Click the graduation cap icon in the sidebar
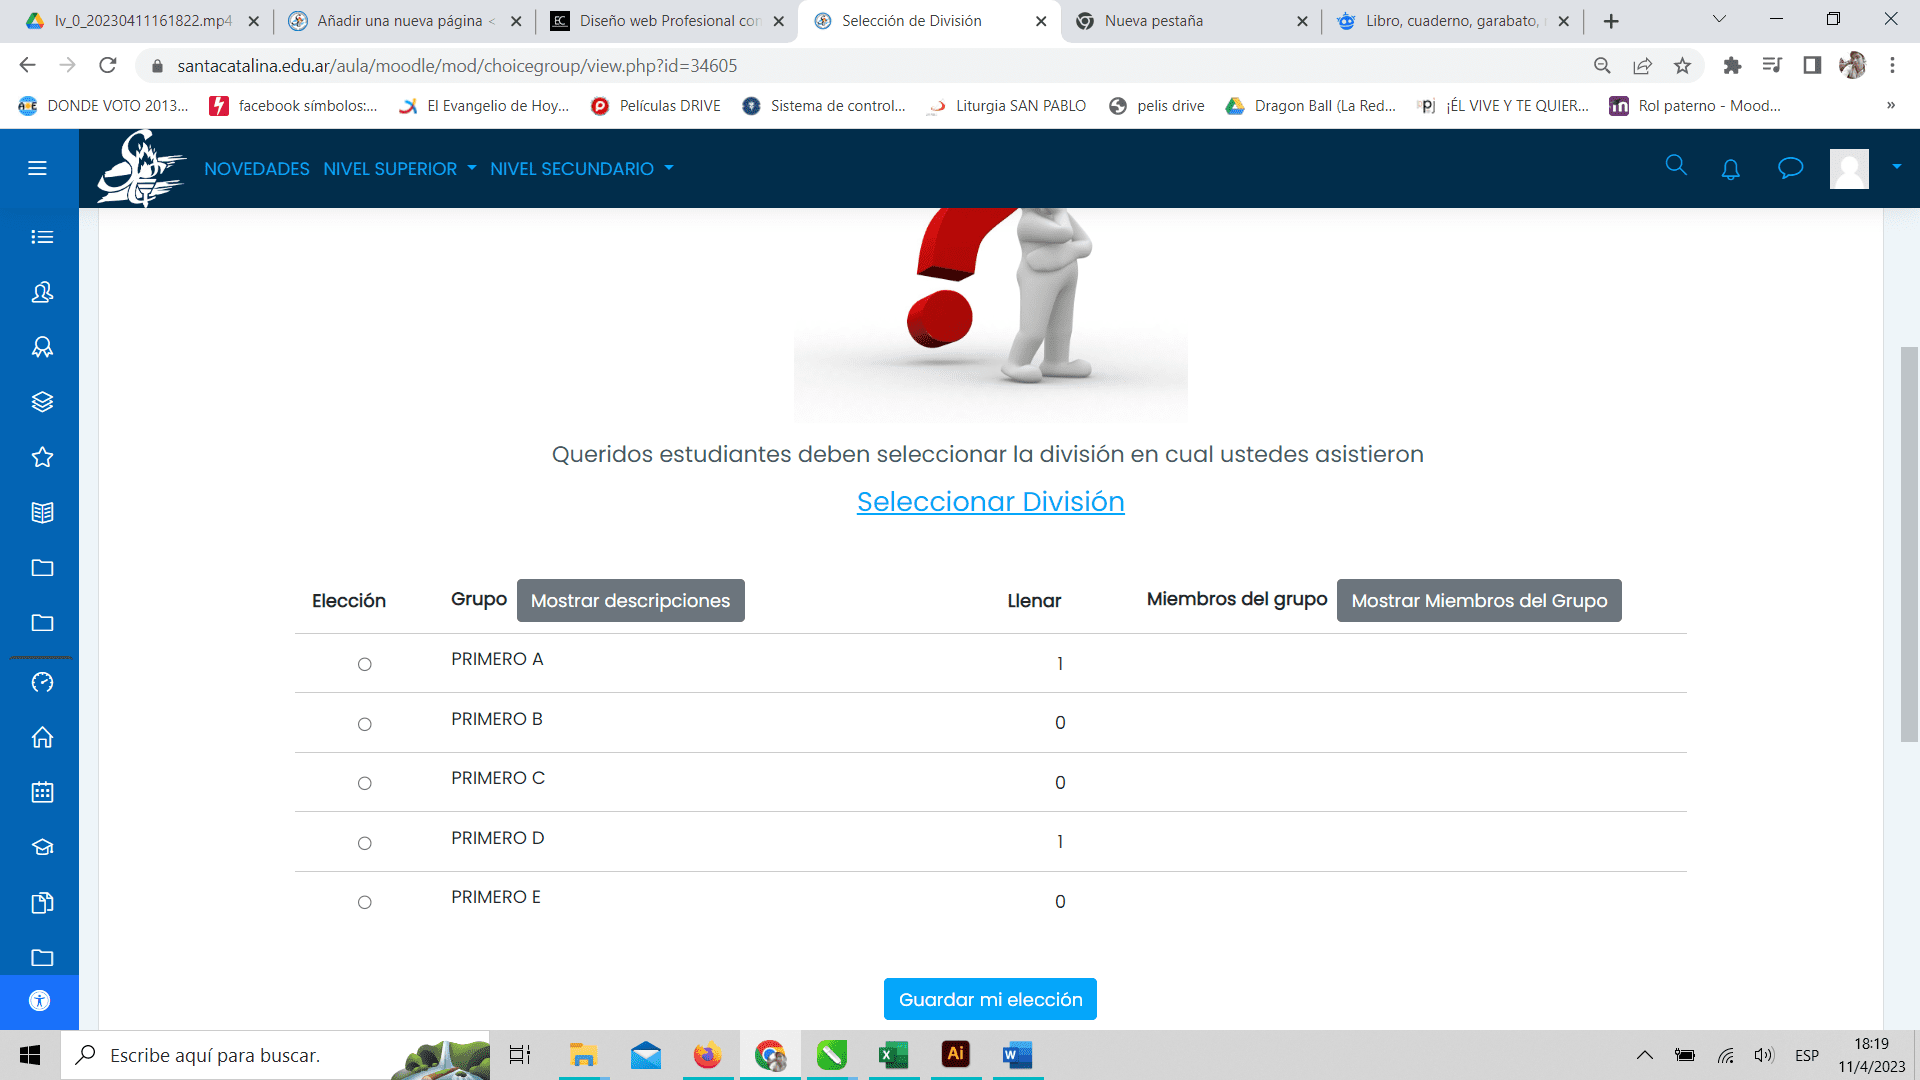Viewport: 1920px width, 1080px height. pos(42,847)
